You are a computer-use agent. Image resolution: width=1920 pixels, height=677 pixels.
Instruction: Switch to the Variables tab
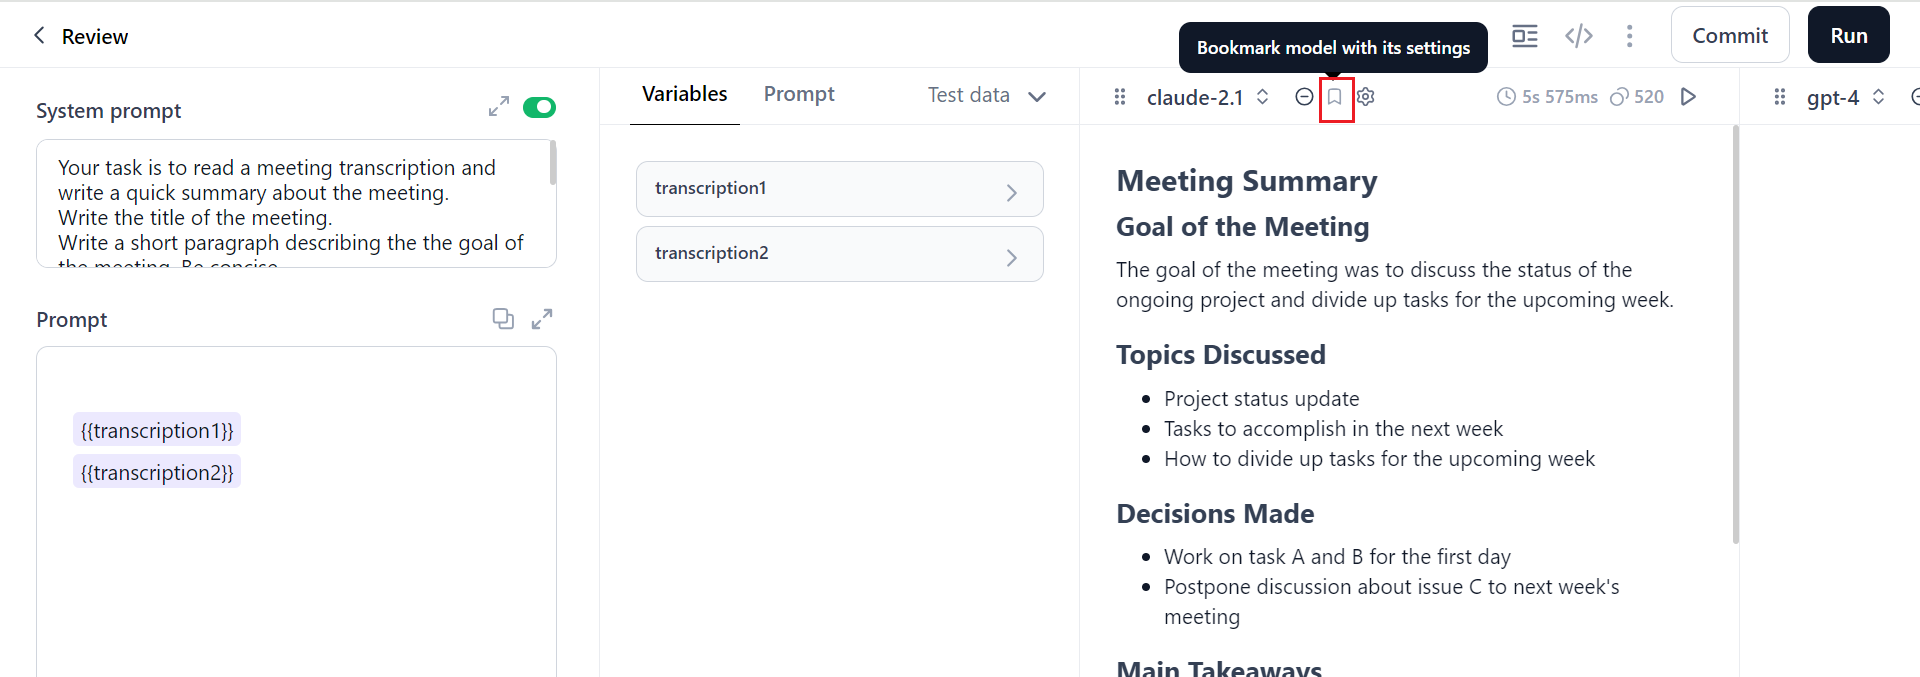coord(684,94)
